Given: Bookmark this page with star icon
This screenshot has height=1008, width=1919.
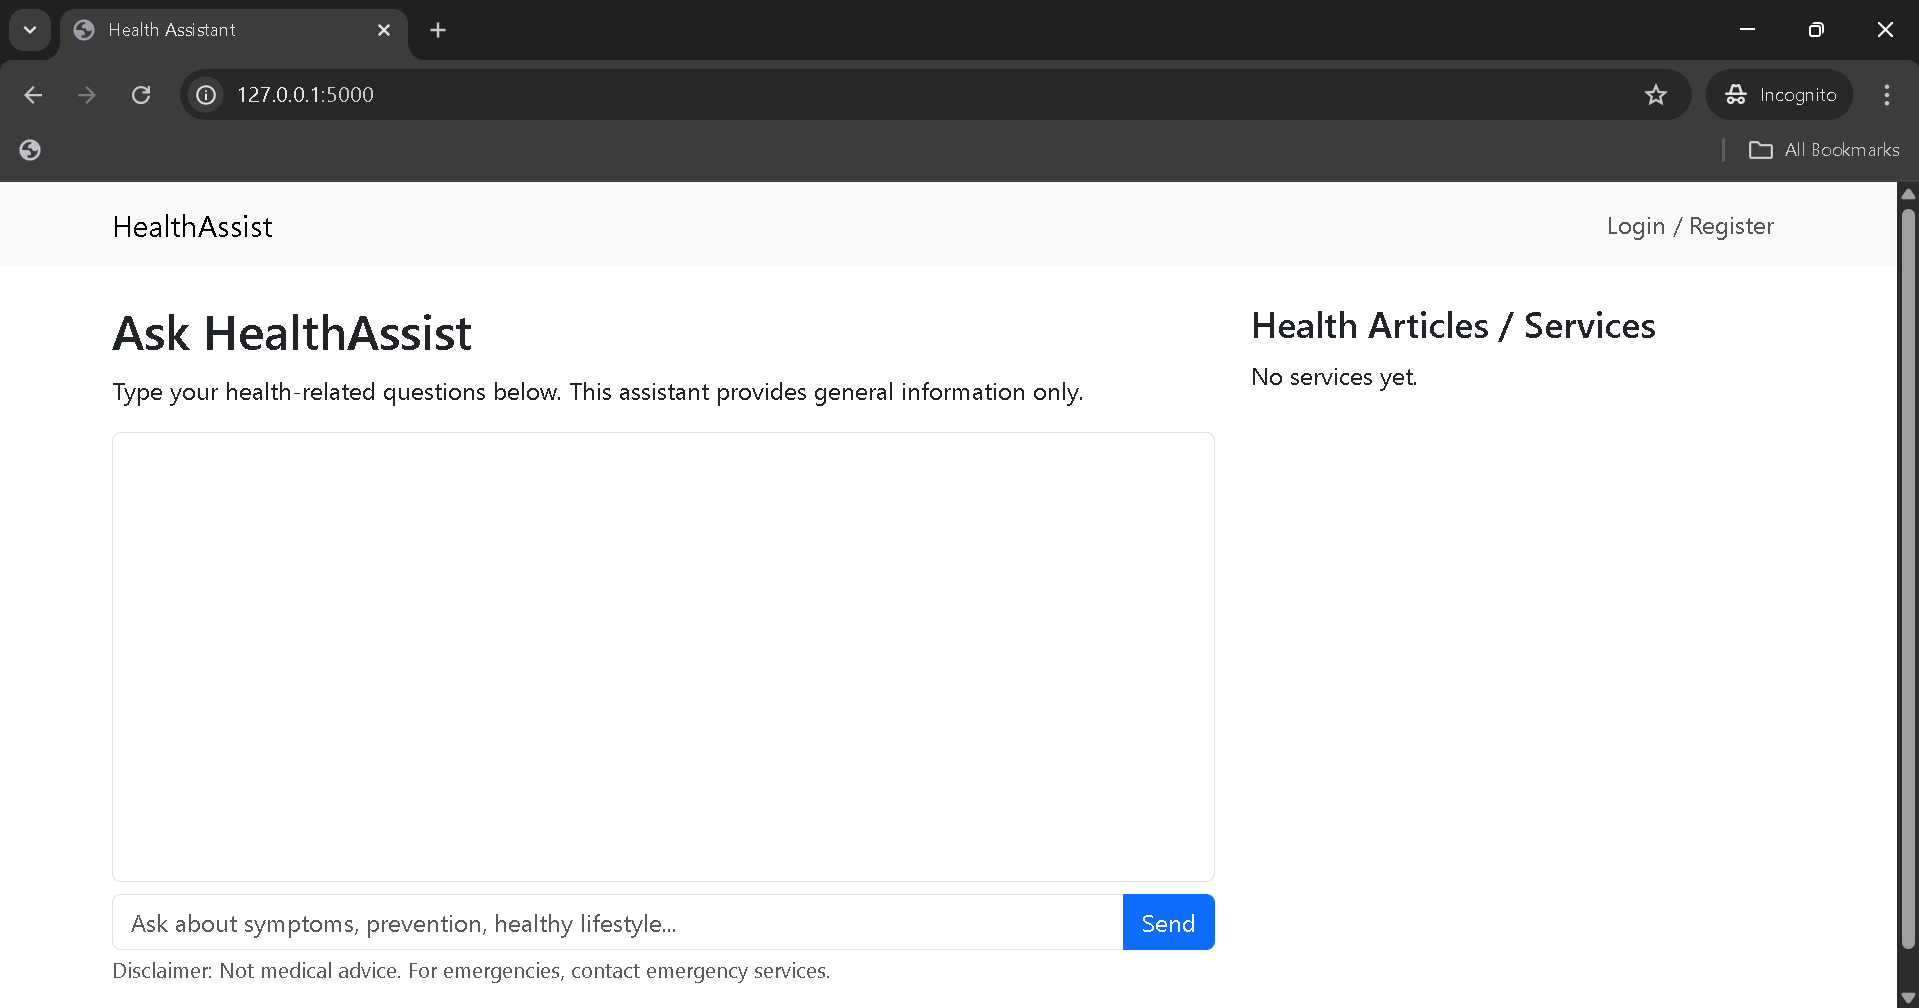Looking at the screenshot, I should pos(1656,95).
